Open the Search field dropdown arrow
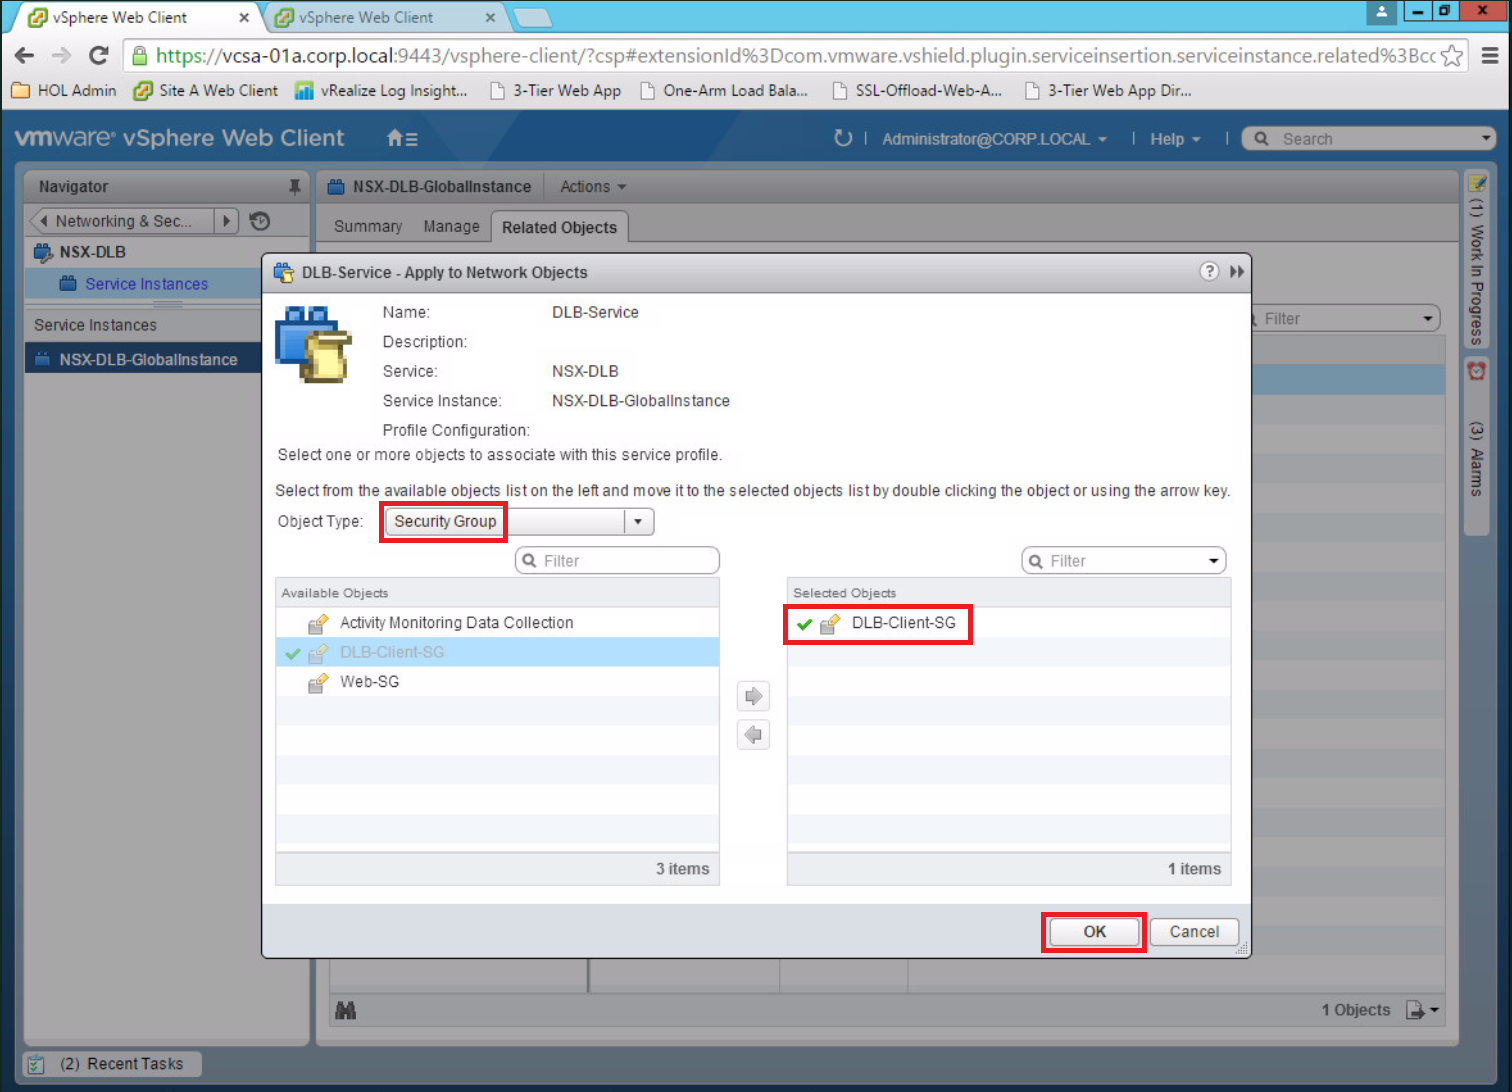The image size is (1512, 1092). (1486, 139)
